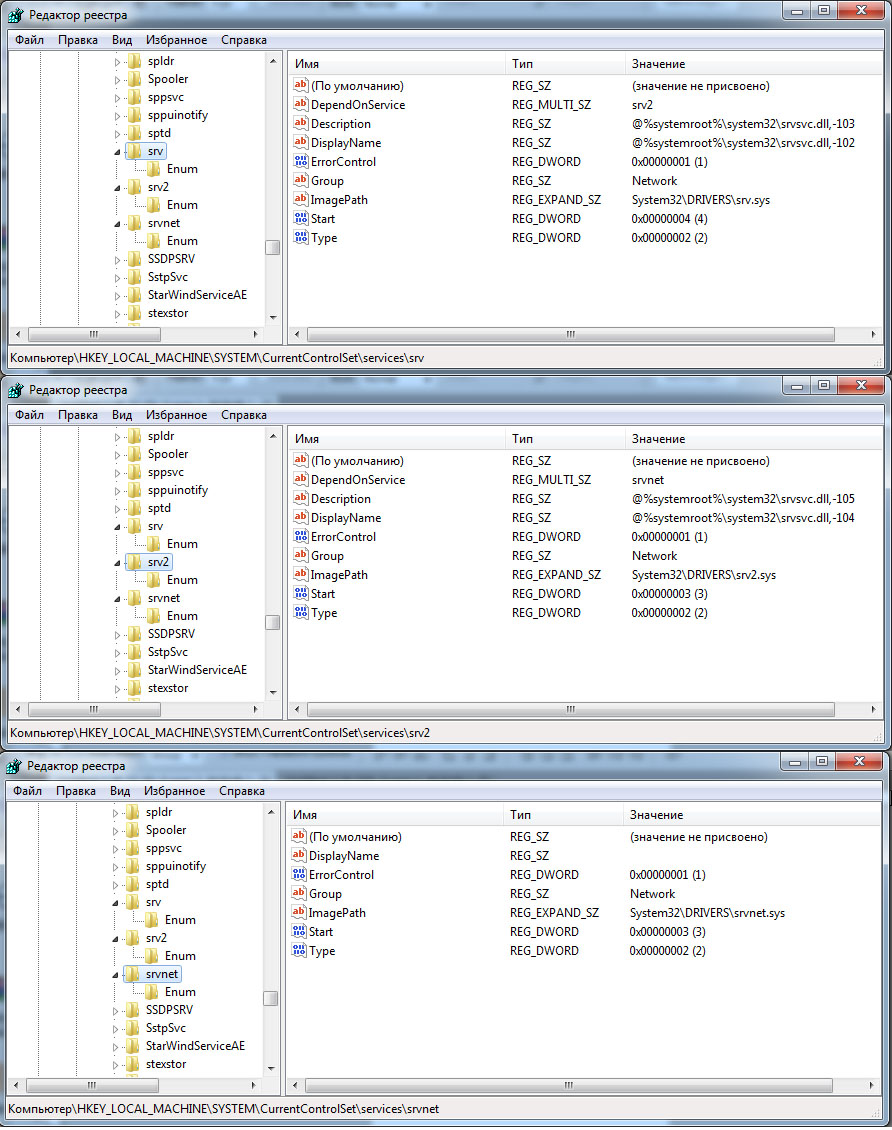
Task: Click the Spooler folder icon in top window
Action: coord(135,79)
